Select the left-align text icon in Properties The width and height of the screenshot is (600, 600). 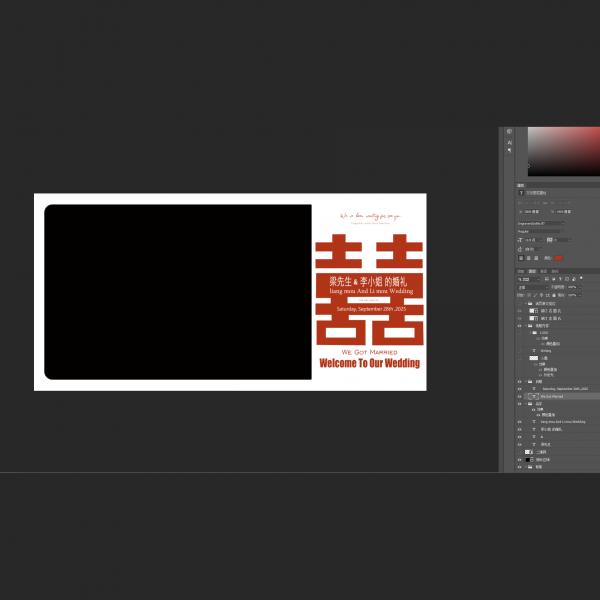pos(521,257)
